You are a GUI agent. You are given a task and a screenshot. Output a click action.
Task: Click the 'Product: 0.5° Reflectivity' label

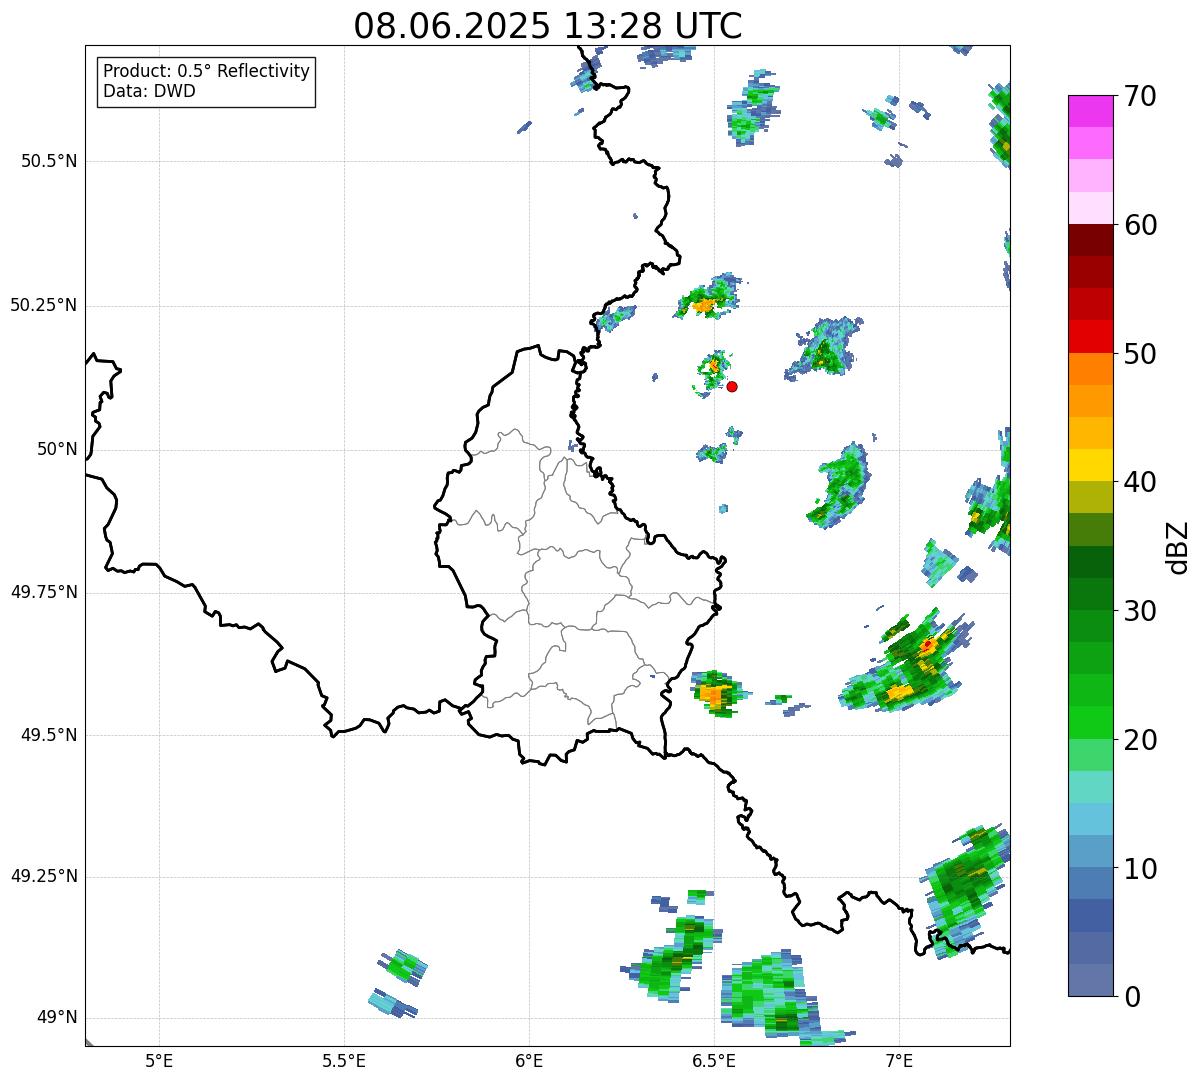(x=206, y=72)
